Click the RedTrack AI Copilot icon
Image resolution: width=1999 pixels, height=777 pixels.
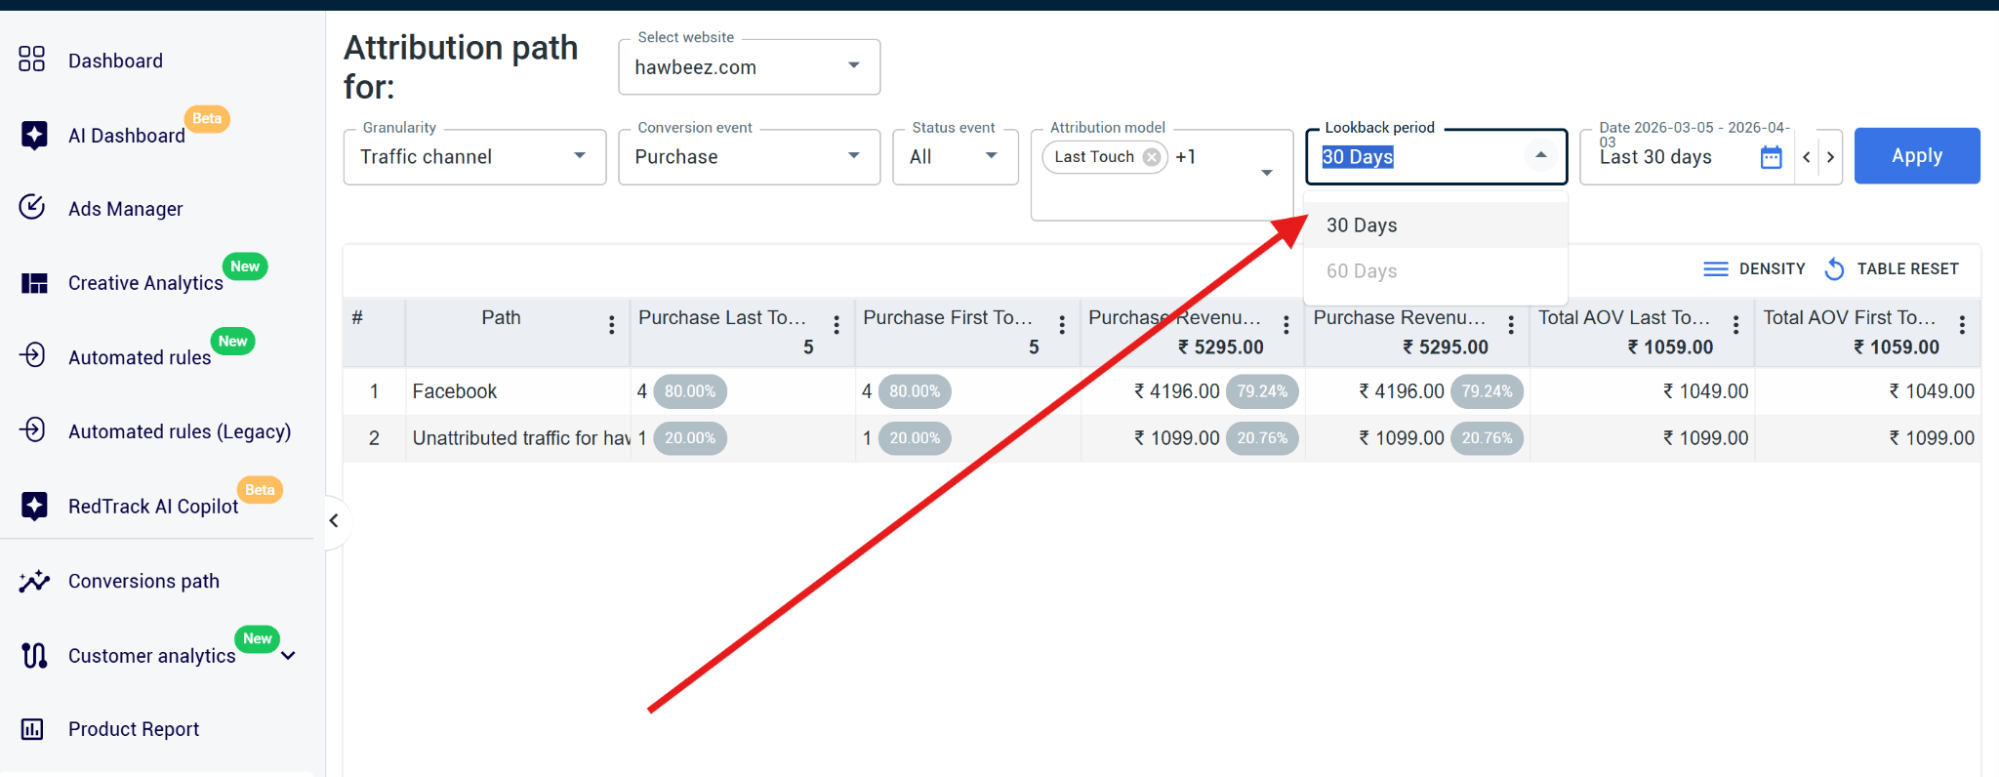click(34, 505)
